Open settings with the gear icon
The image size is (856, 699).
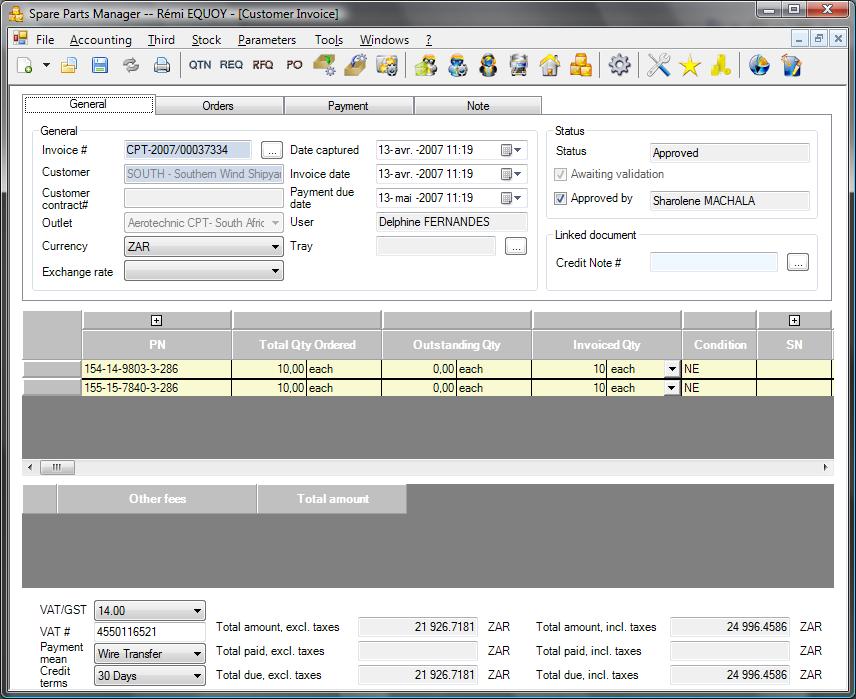coord(619,66)
